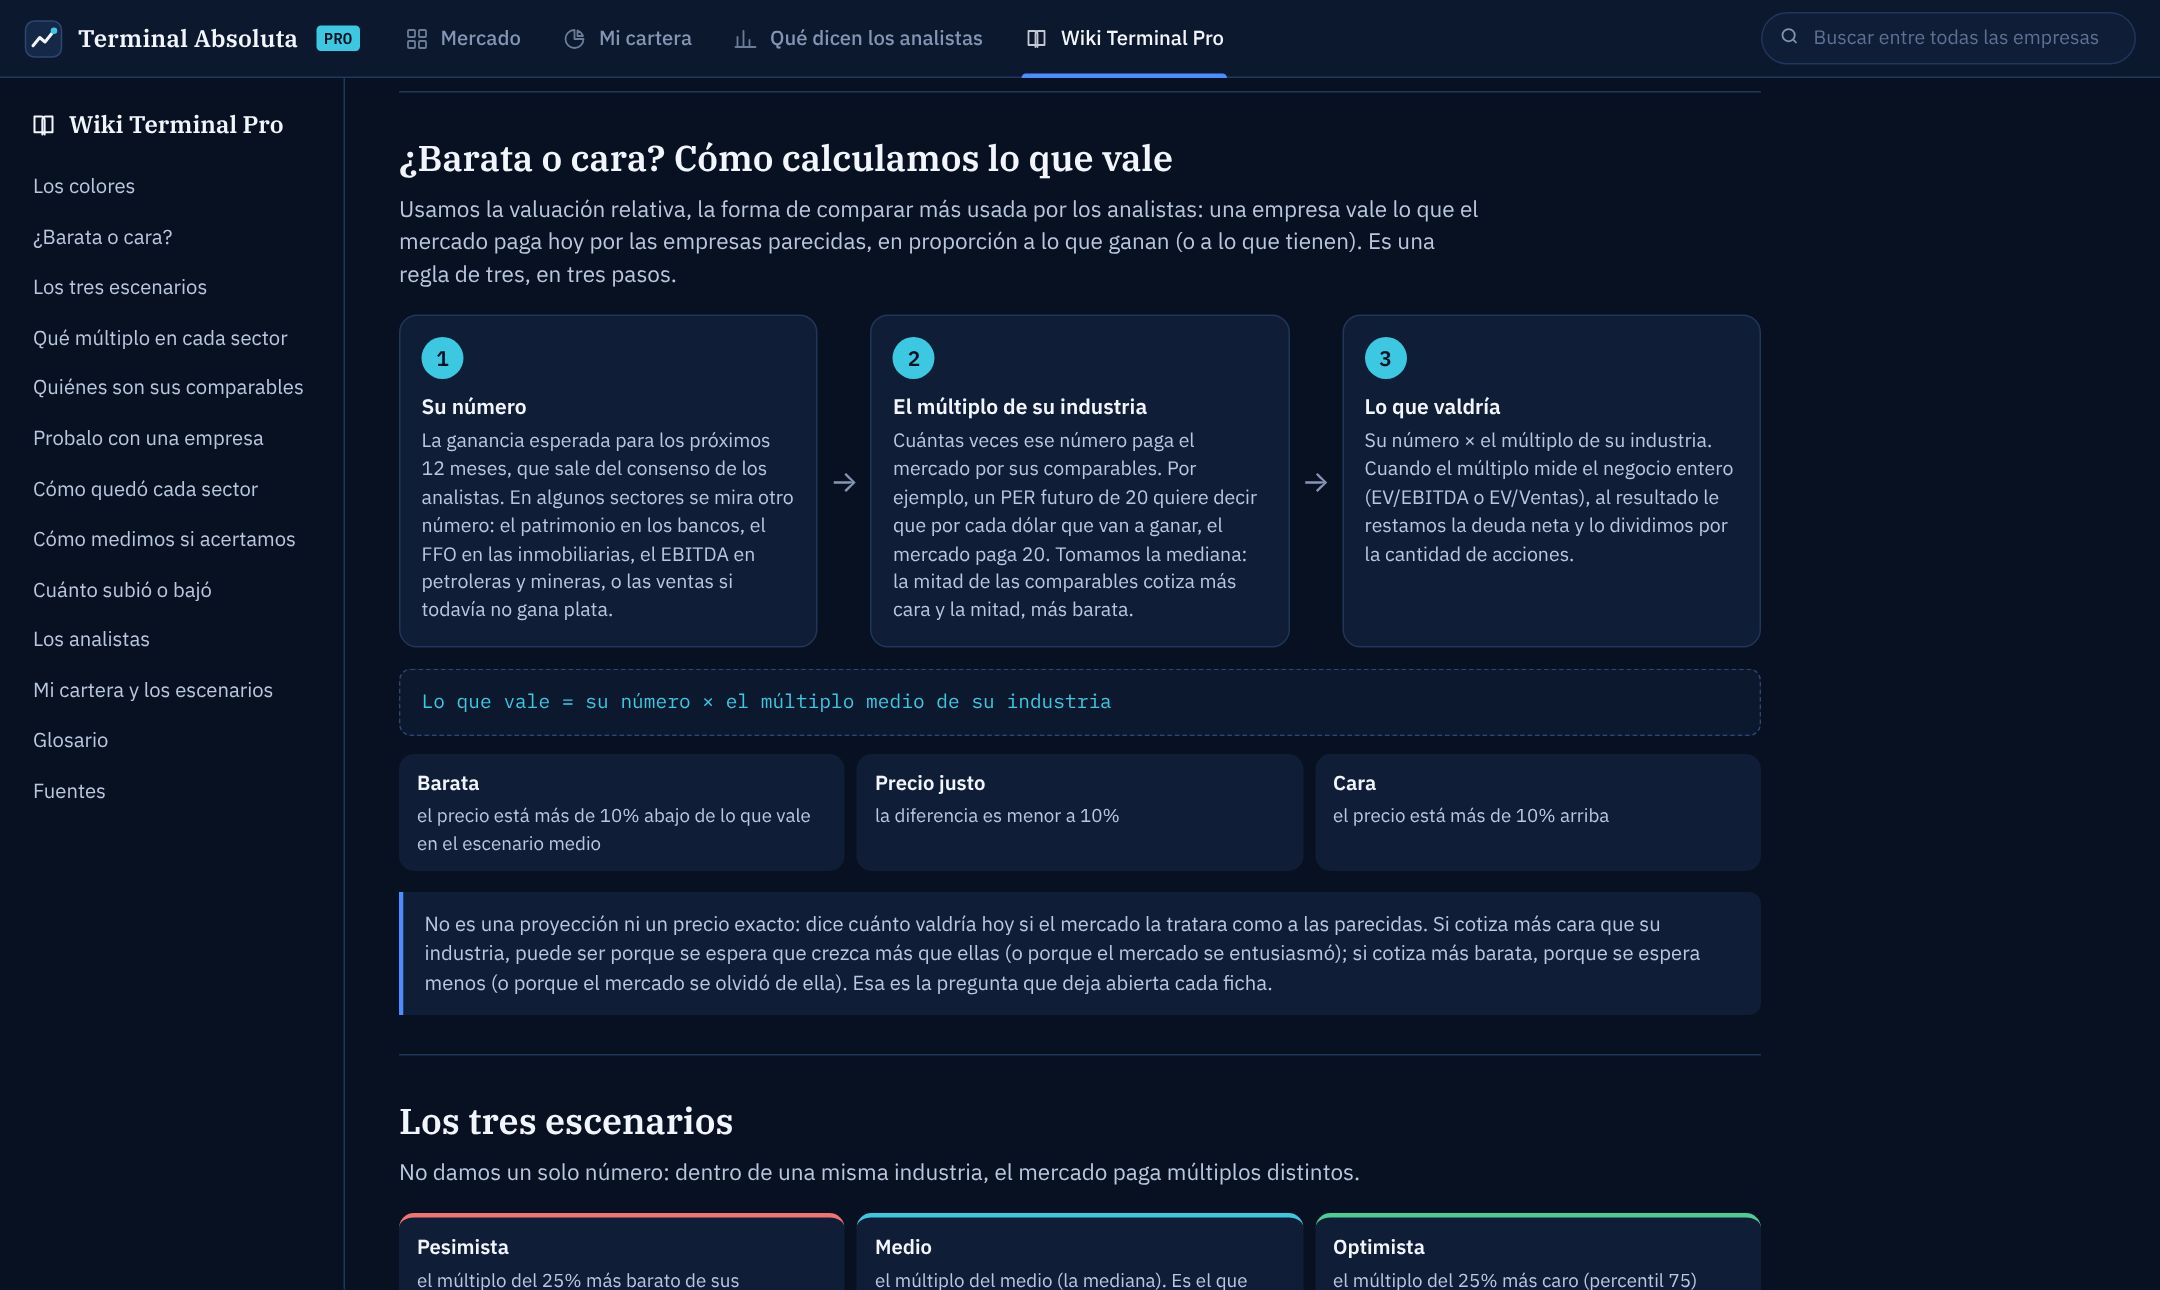Image resolution: width=2160 pixels, height=1290 pixels.
Task: Click the Terminal Absoluta chart logo icon
Action: pos(43,39)
